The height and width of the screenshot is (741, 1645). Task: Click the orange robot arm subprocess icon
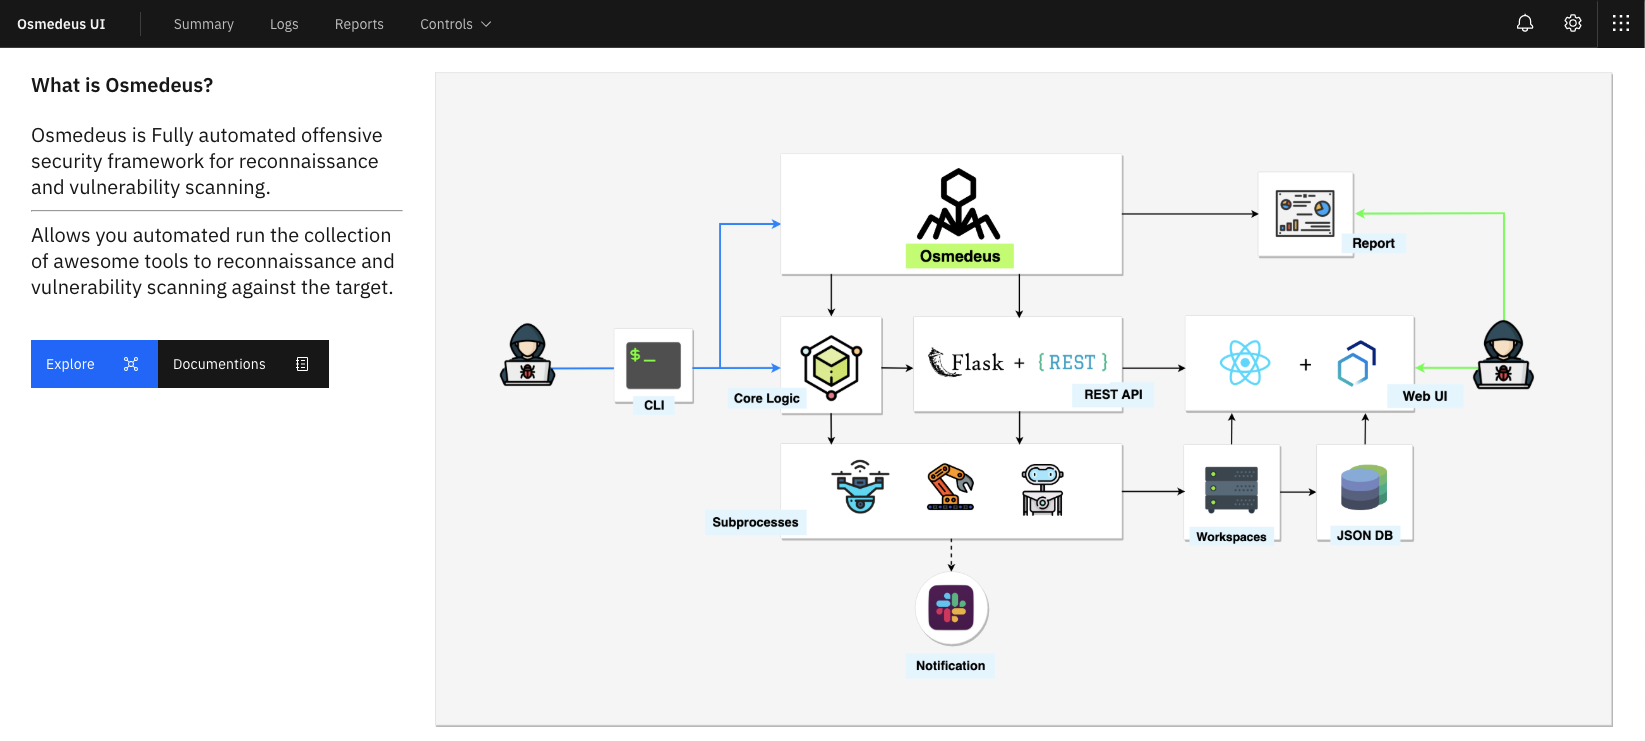[950, 487]
